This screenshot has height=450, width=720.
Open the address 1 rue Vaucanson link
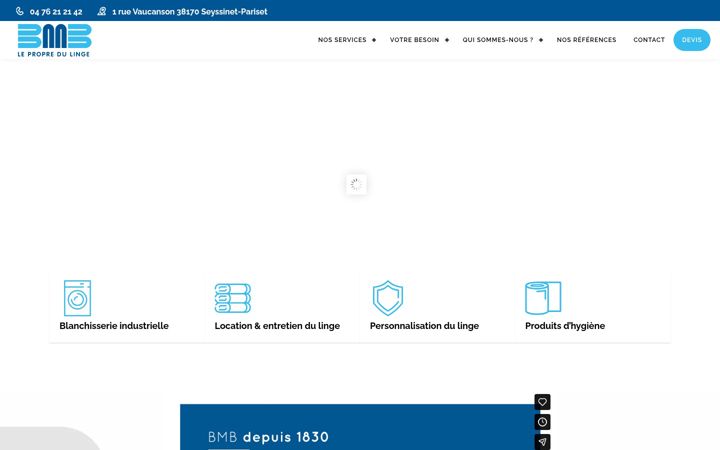pyautogui.click(x=190, y=12)
